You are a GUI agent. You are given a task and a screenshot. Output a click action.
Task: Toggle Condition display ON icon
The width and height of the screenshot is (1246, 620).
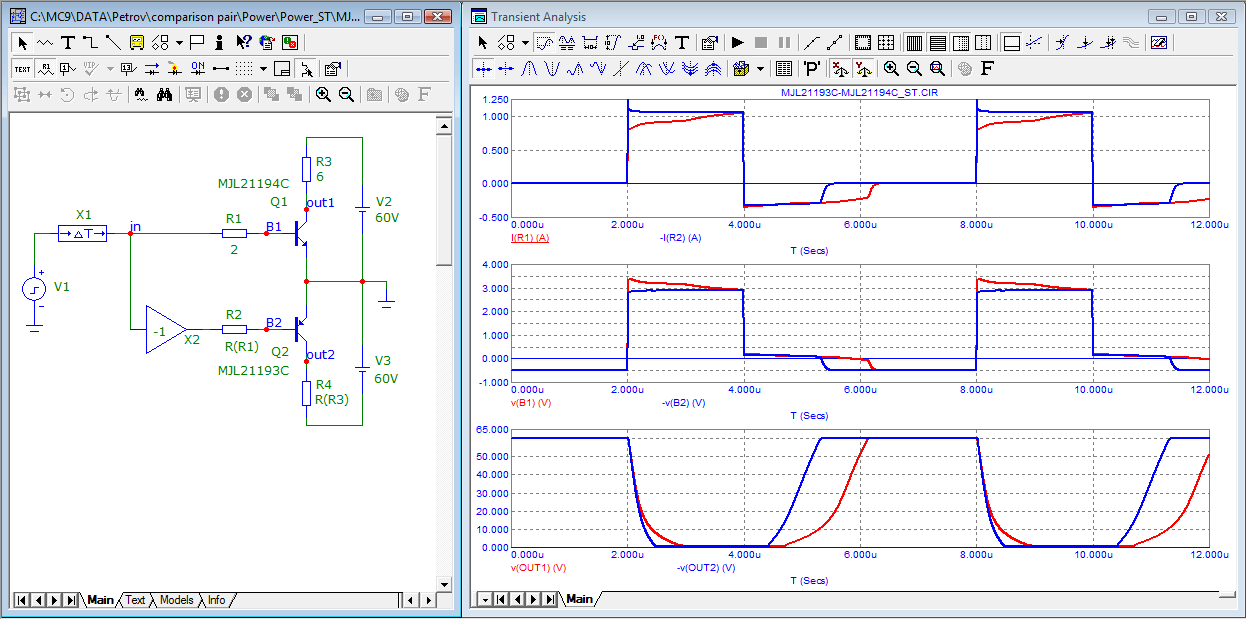[198, 69]
